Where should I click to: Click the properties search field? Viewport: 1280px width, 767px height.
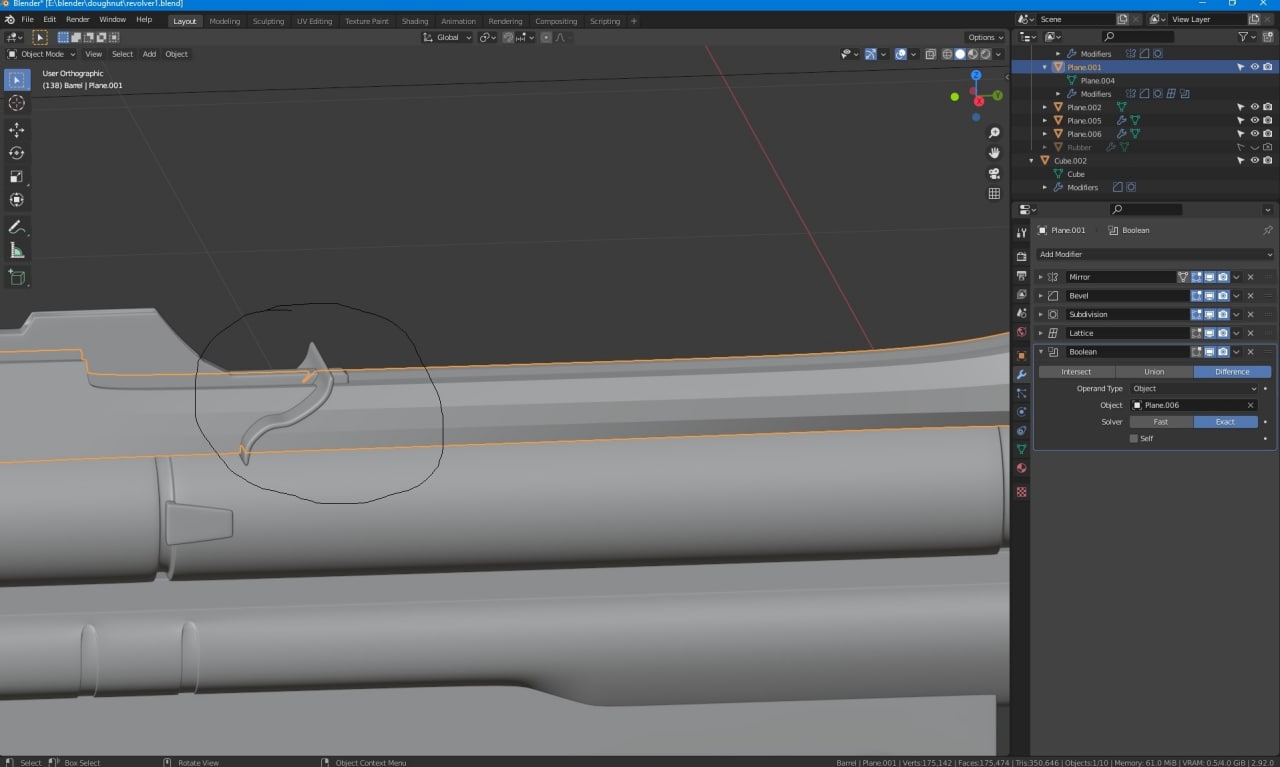(x=1146, y=209)
